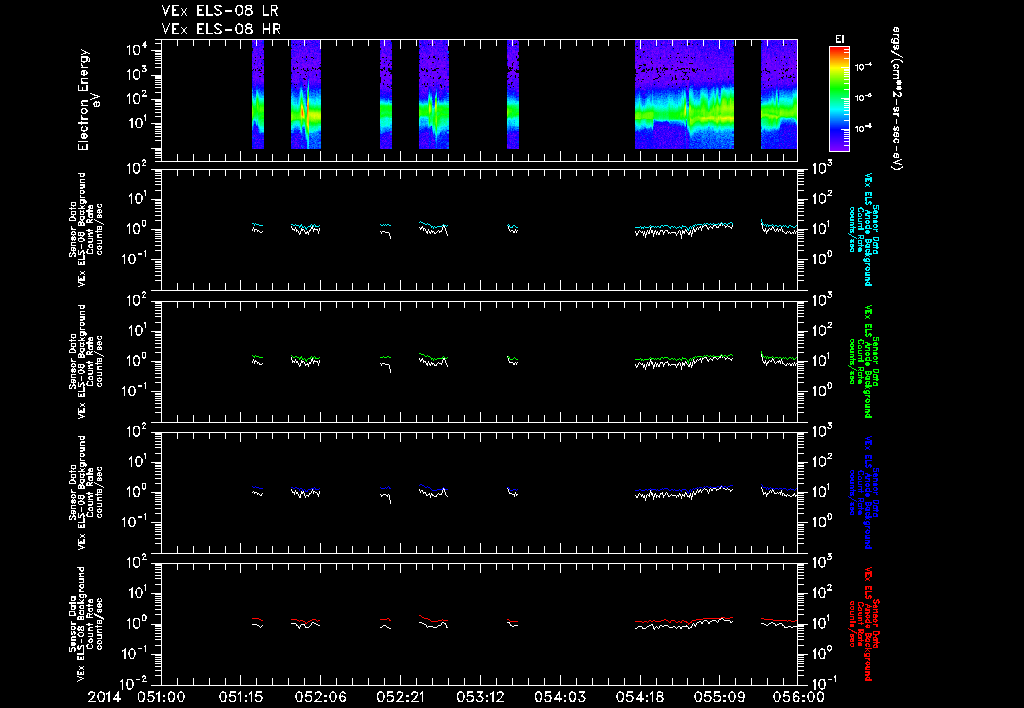Click the narrow spectrogram strip near 053:12
Image resolution: width=1024 pixels, height=708 pixels.
(513, 94)
